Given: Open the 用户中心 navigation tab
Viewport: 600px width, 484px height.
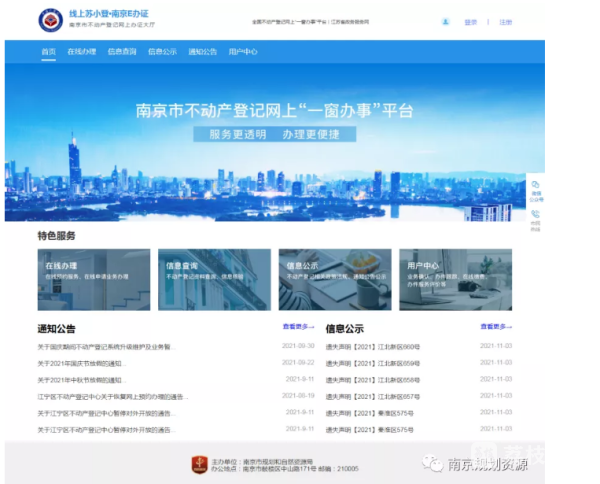Looking at the screenshot, I should coord(242,50).
